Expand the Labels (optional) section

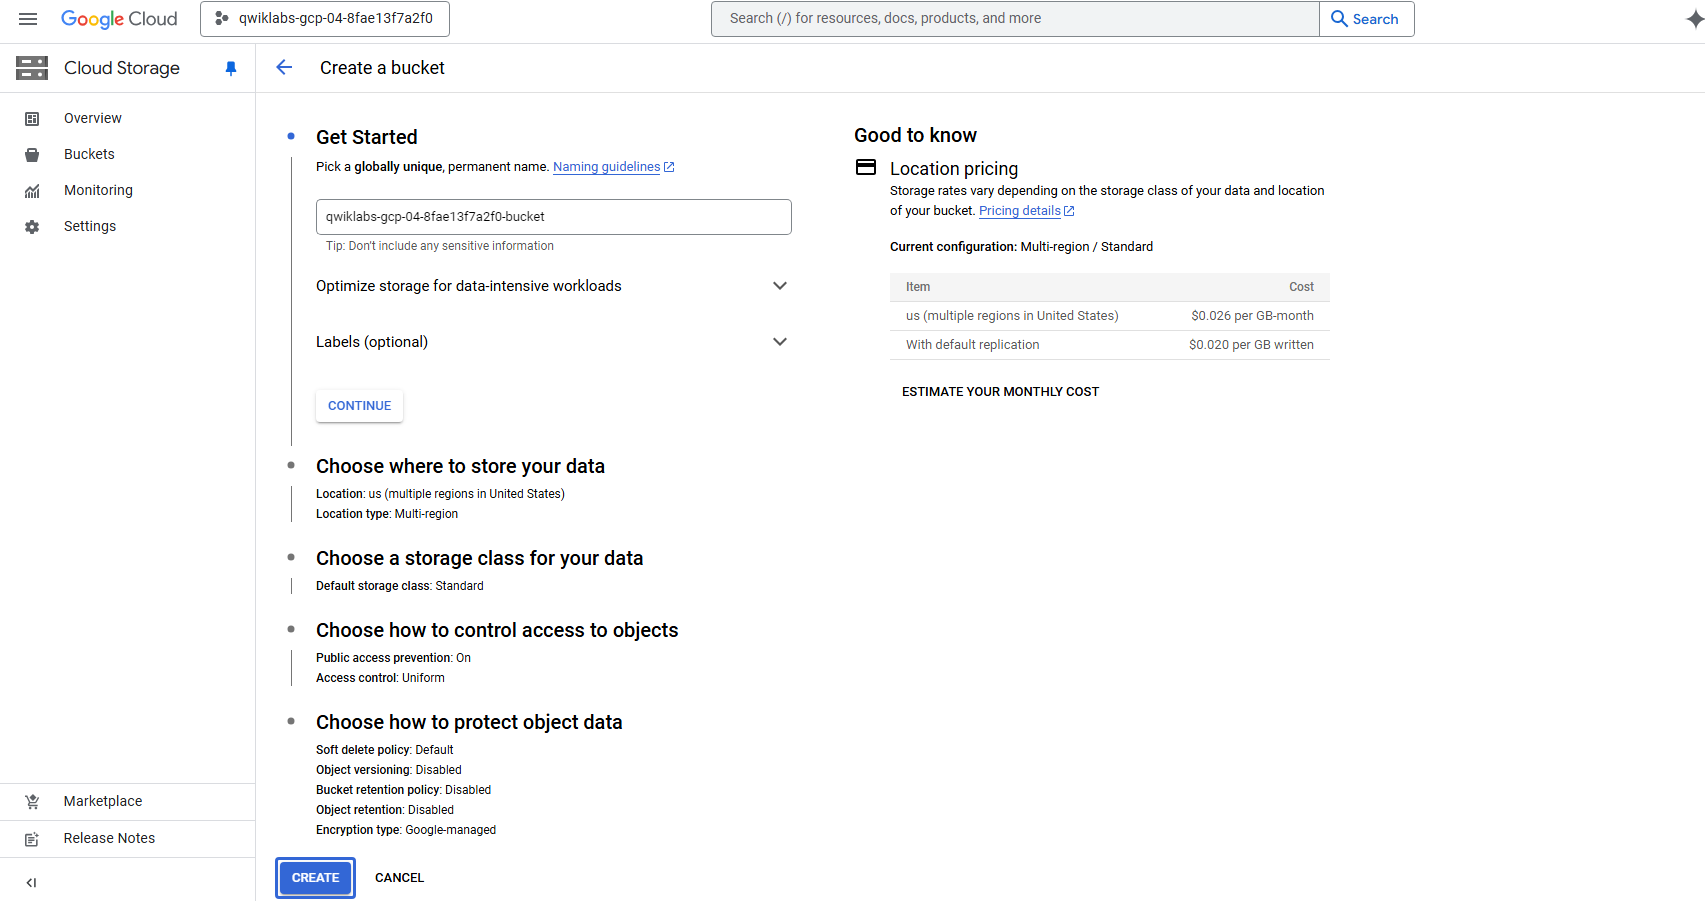553,342
